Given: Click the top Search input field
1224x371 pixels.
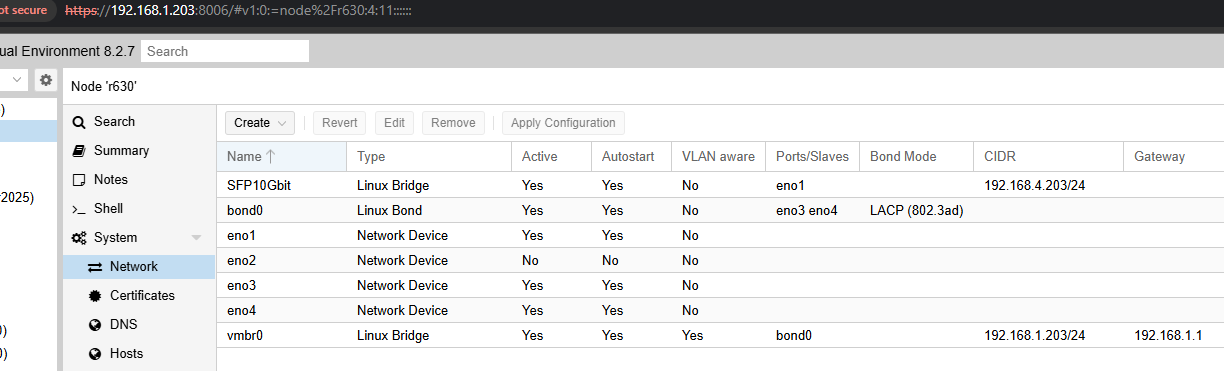Looking at the screenshot, I should point(225,51).
